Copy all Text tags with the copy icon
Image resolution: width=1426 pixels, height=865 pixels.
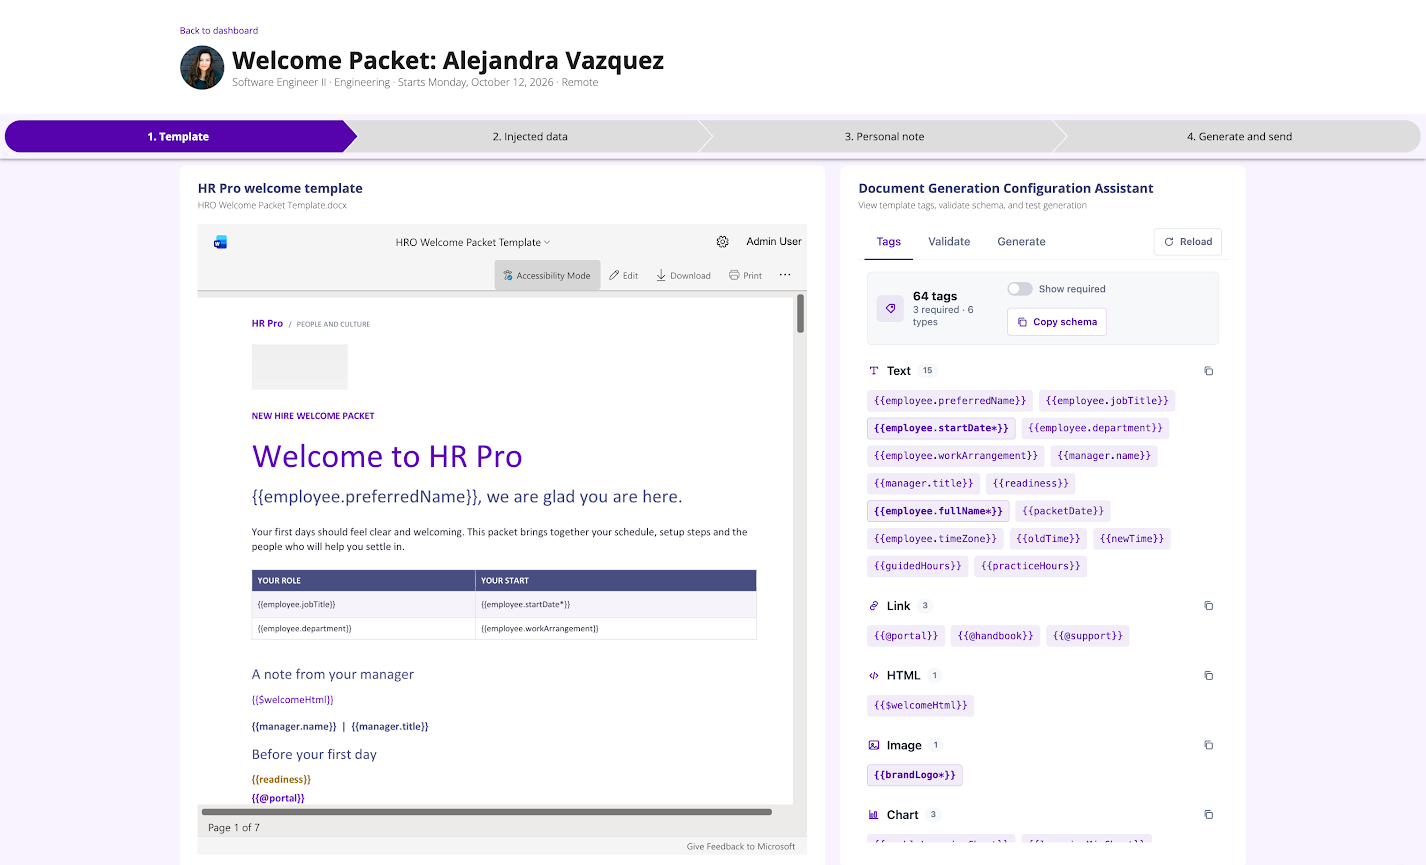pyautogui.click(x=1208, y=371)
